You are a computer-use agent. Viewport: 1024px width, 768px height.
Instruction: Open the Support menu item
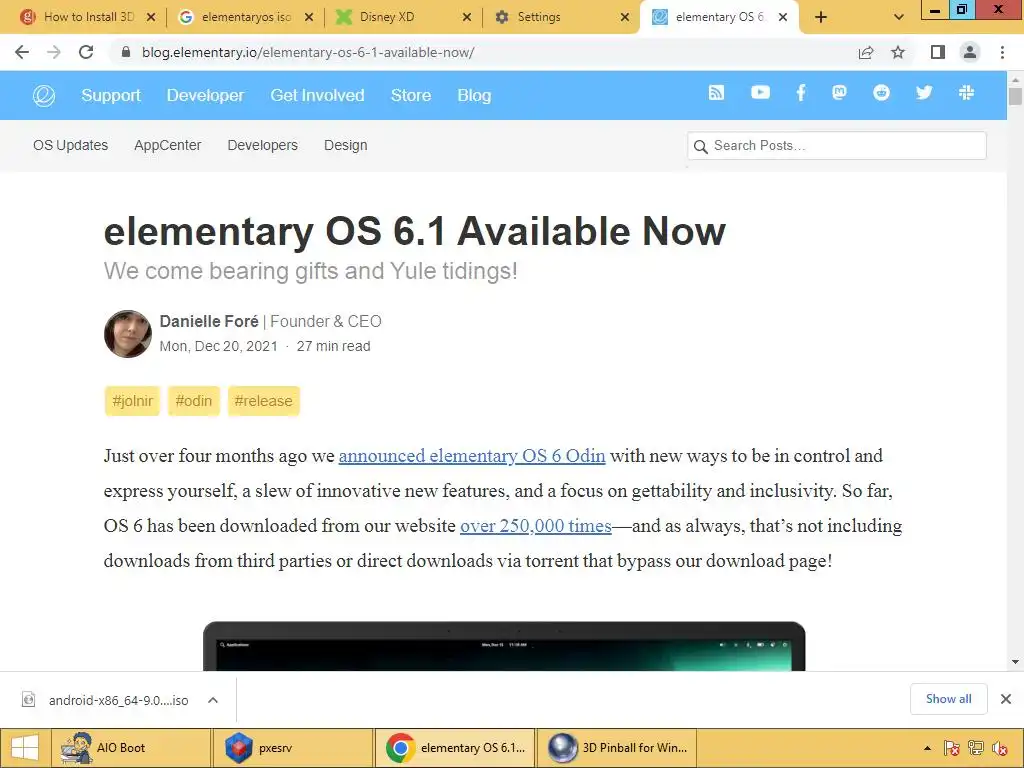111,95
